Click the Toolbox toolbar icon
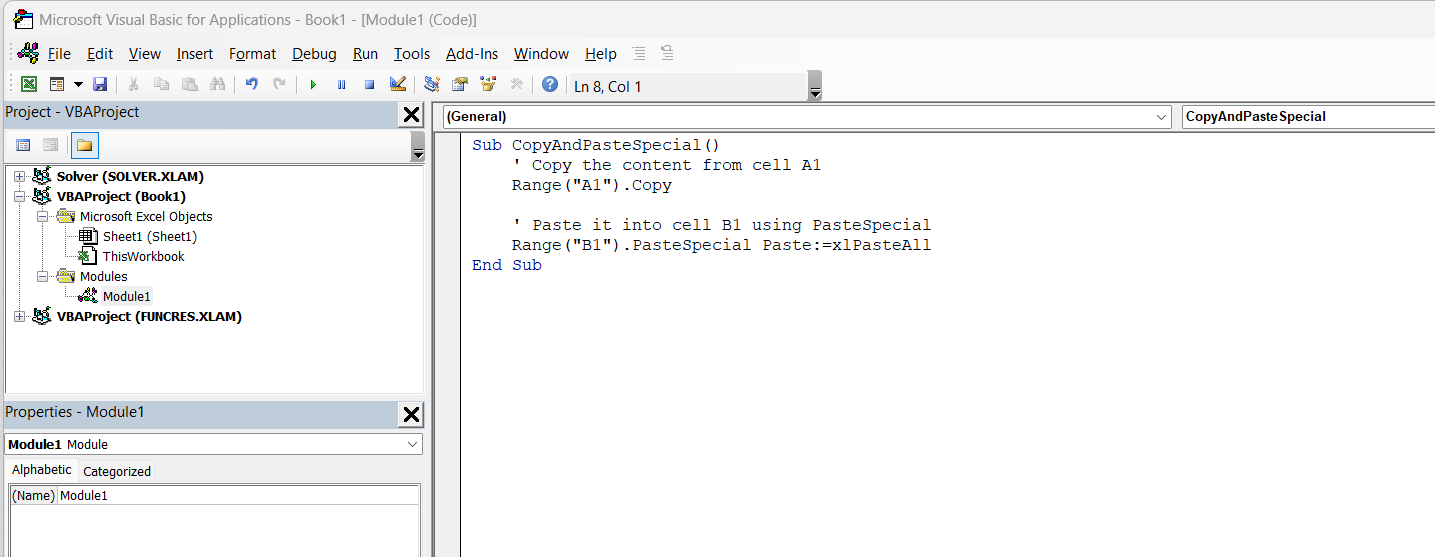 516,85
